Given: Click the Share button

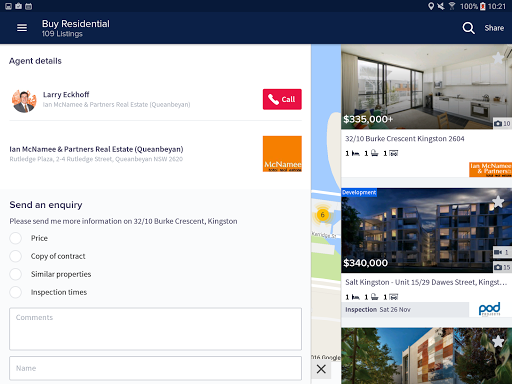Looking at the screenshot, I should [494, 28].
